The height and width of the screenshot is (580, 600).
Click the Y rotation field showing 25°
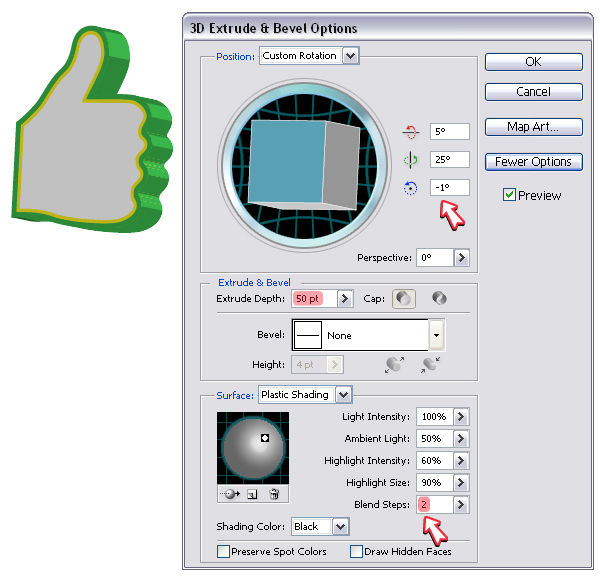click(x=450, y=160)
